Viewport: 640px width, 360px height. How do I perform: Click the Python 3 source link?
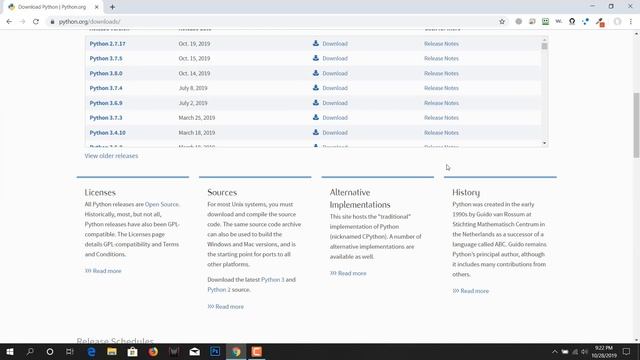point(273,280)
